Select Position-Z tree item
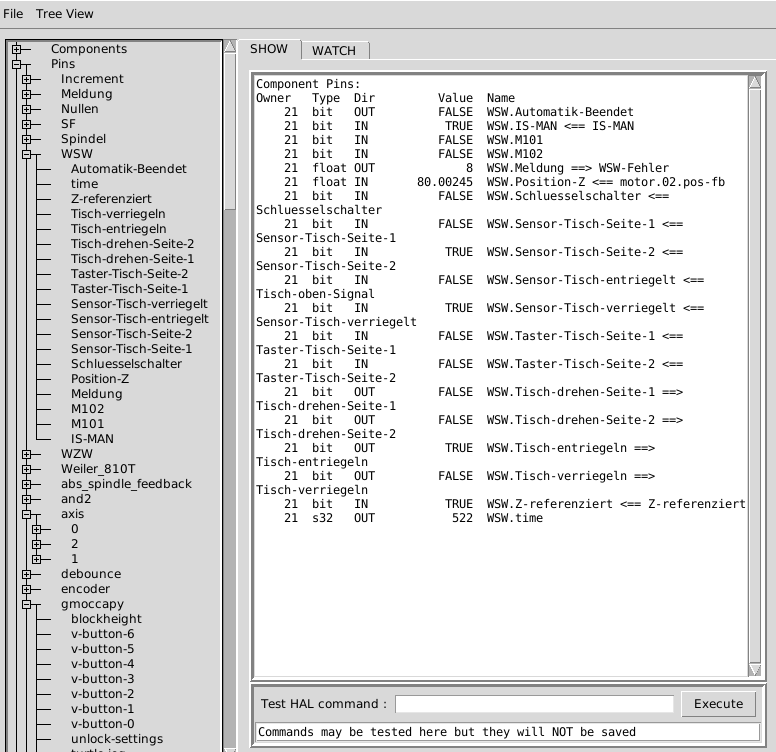The width and height of the screenshot is (776, 752). click(100, 379)
